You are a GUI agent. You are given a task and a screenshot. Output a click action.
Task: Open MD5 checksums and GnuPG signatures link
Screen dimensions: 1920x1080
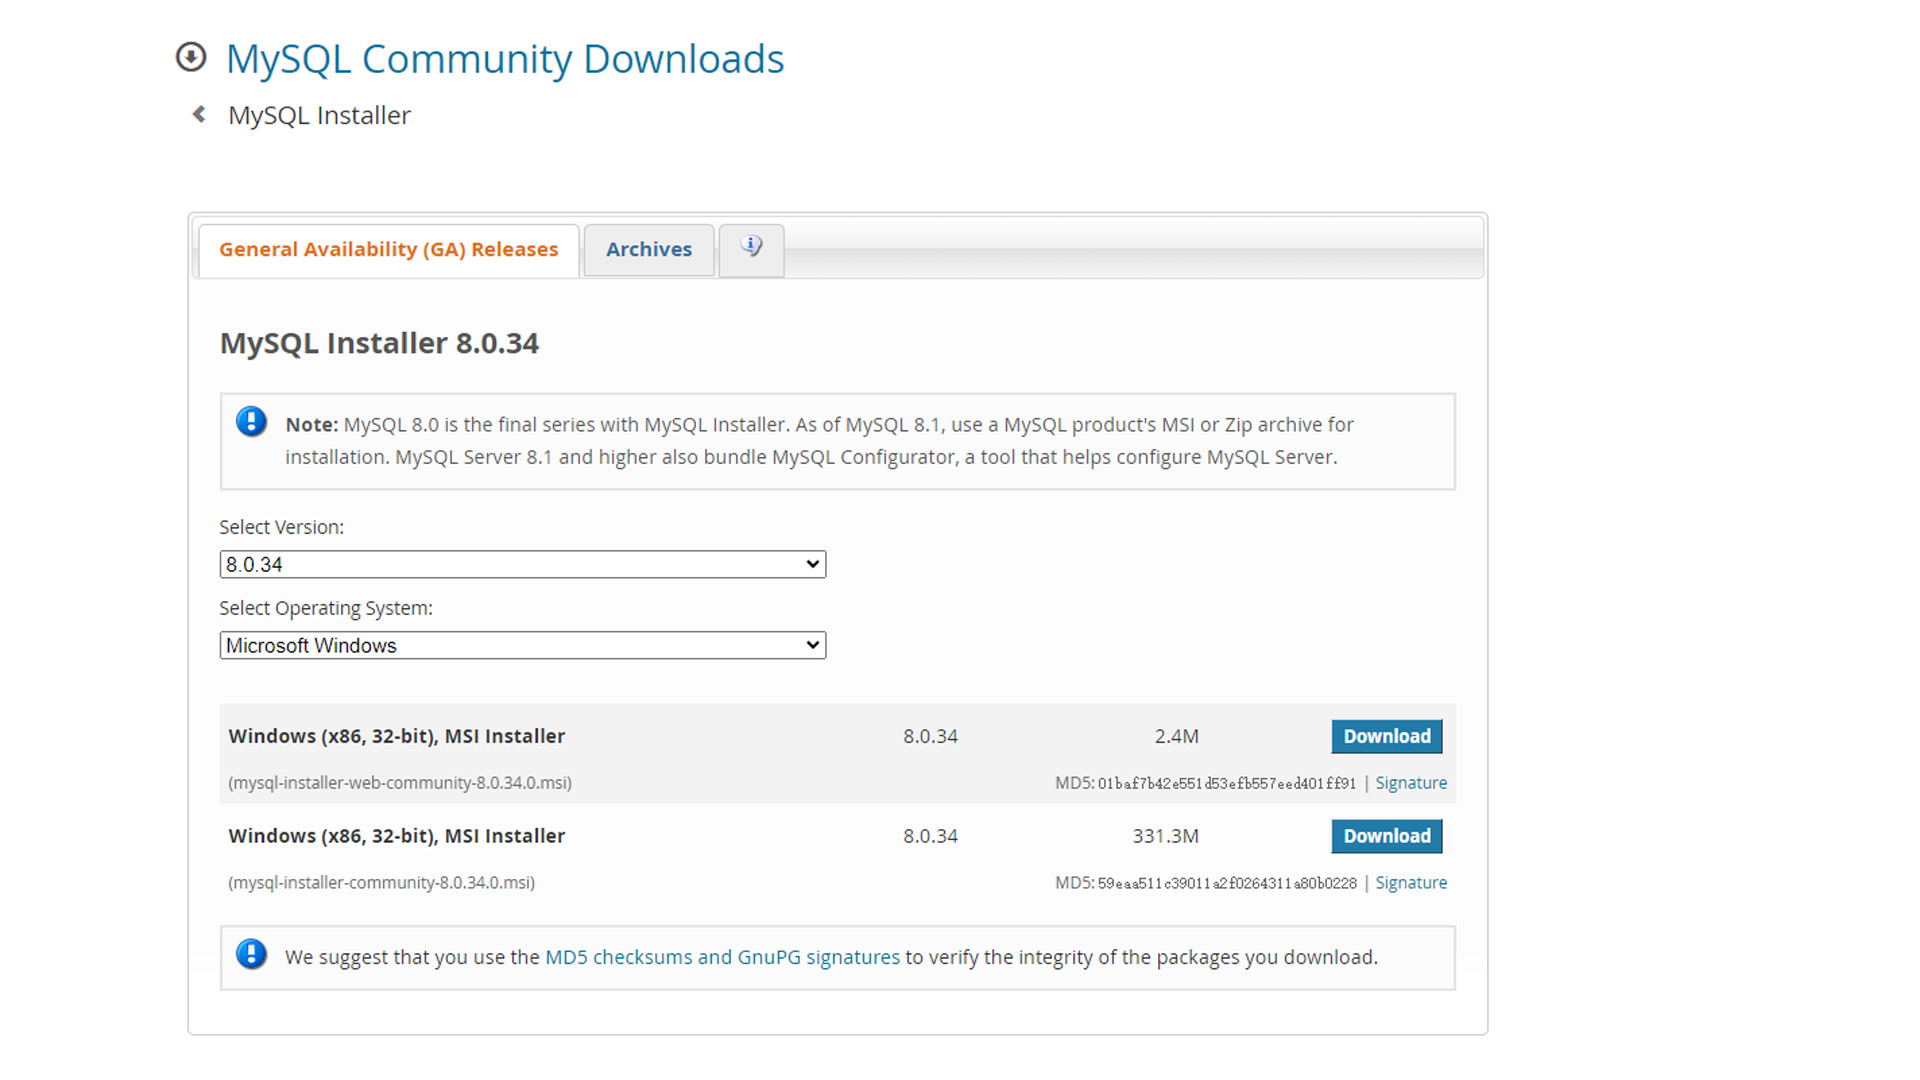tap(722, 957)
